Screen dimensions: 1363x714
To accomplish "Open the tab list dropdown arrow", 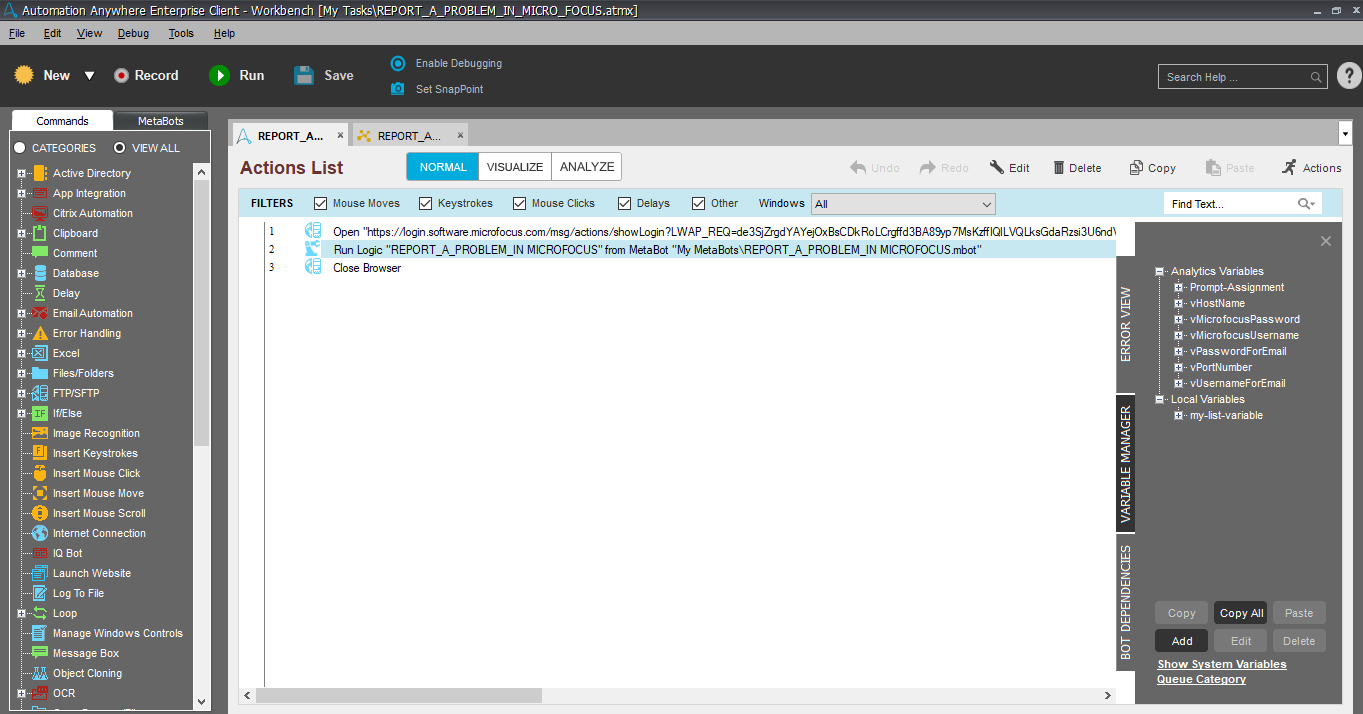I will click(x=1344, y=133).
